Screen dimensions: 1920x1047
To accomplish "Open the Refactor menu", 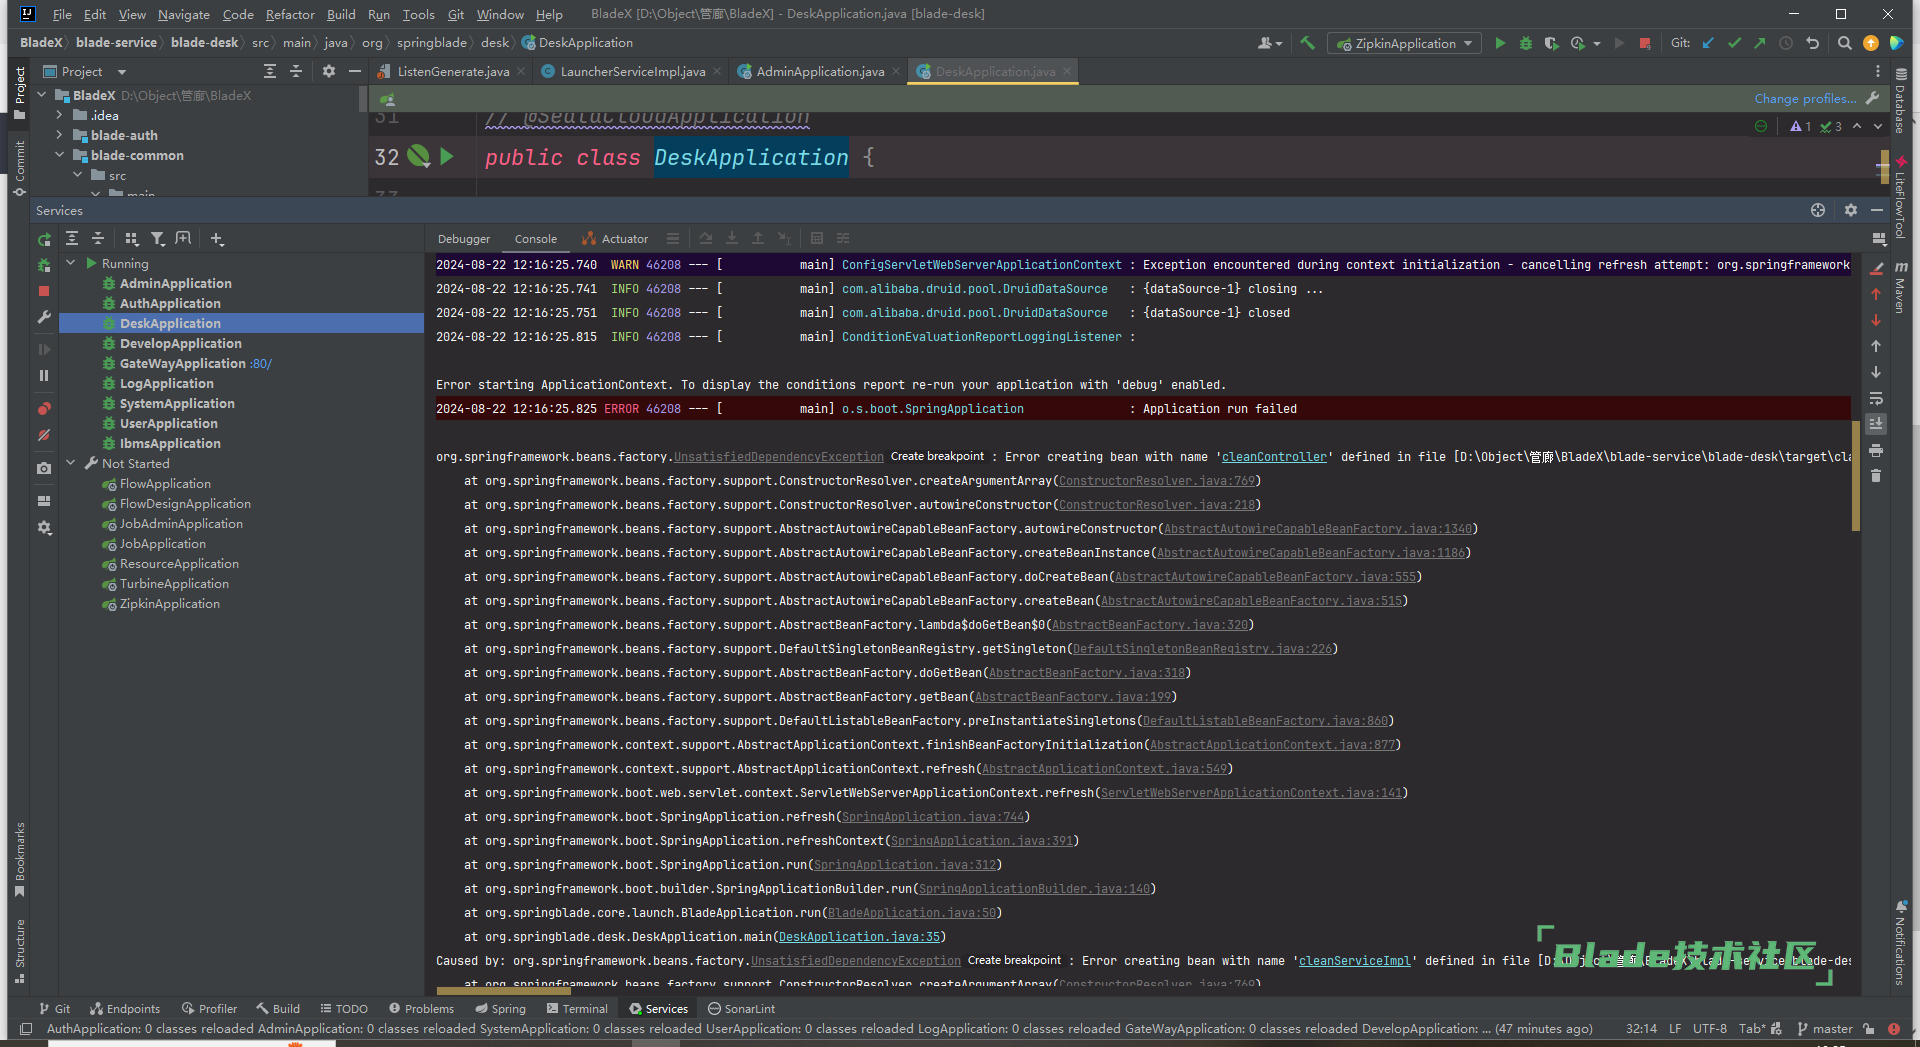I will (290, 14).
